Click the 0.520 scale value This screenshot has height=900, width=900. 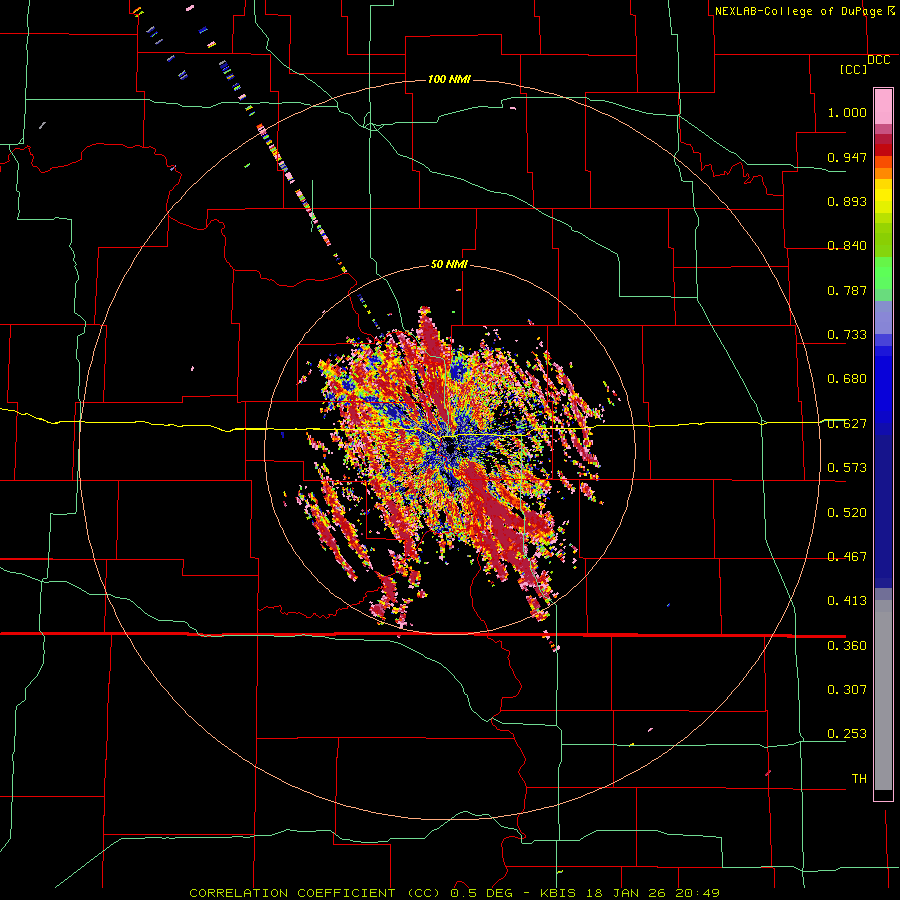(x=847, y=513)
